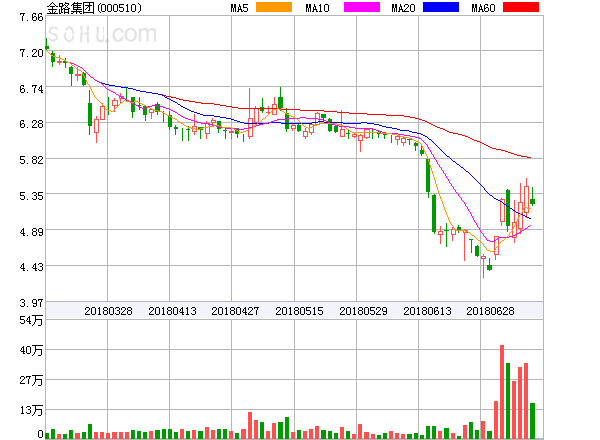600x440 pixels.
Task: Click the 20180613 date label
Action: click(x=427, y=311)
